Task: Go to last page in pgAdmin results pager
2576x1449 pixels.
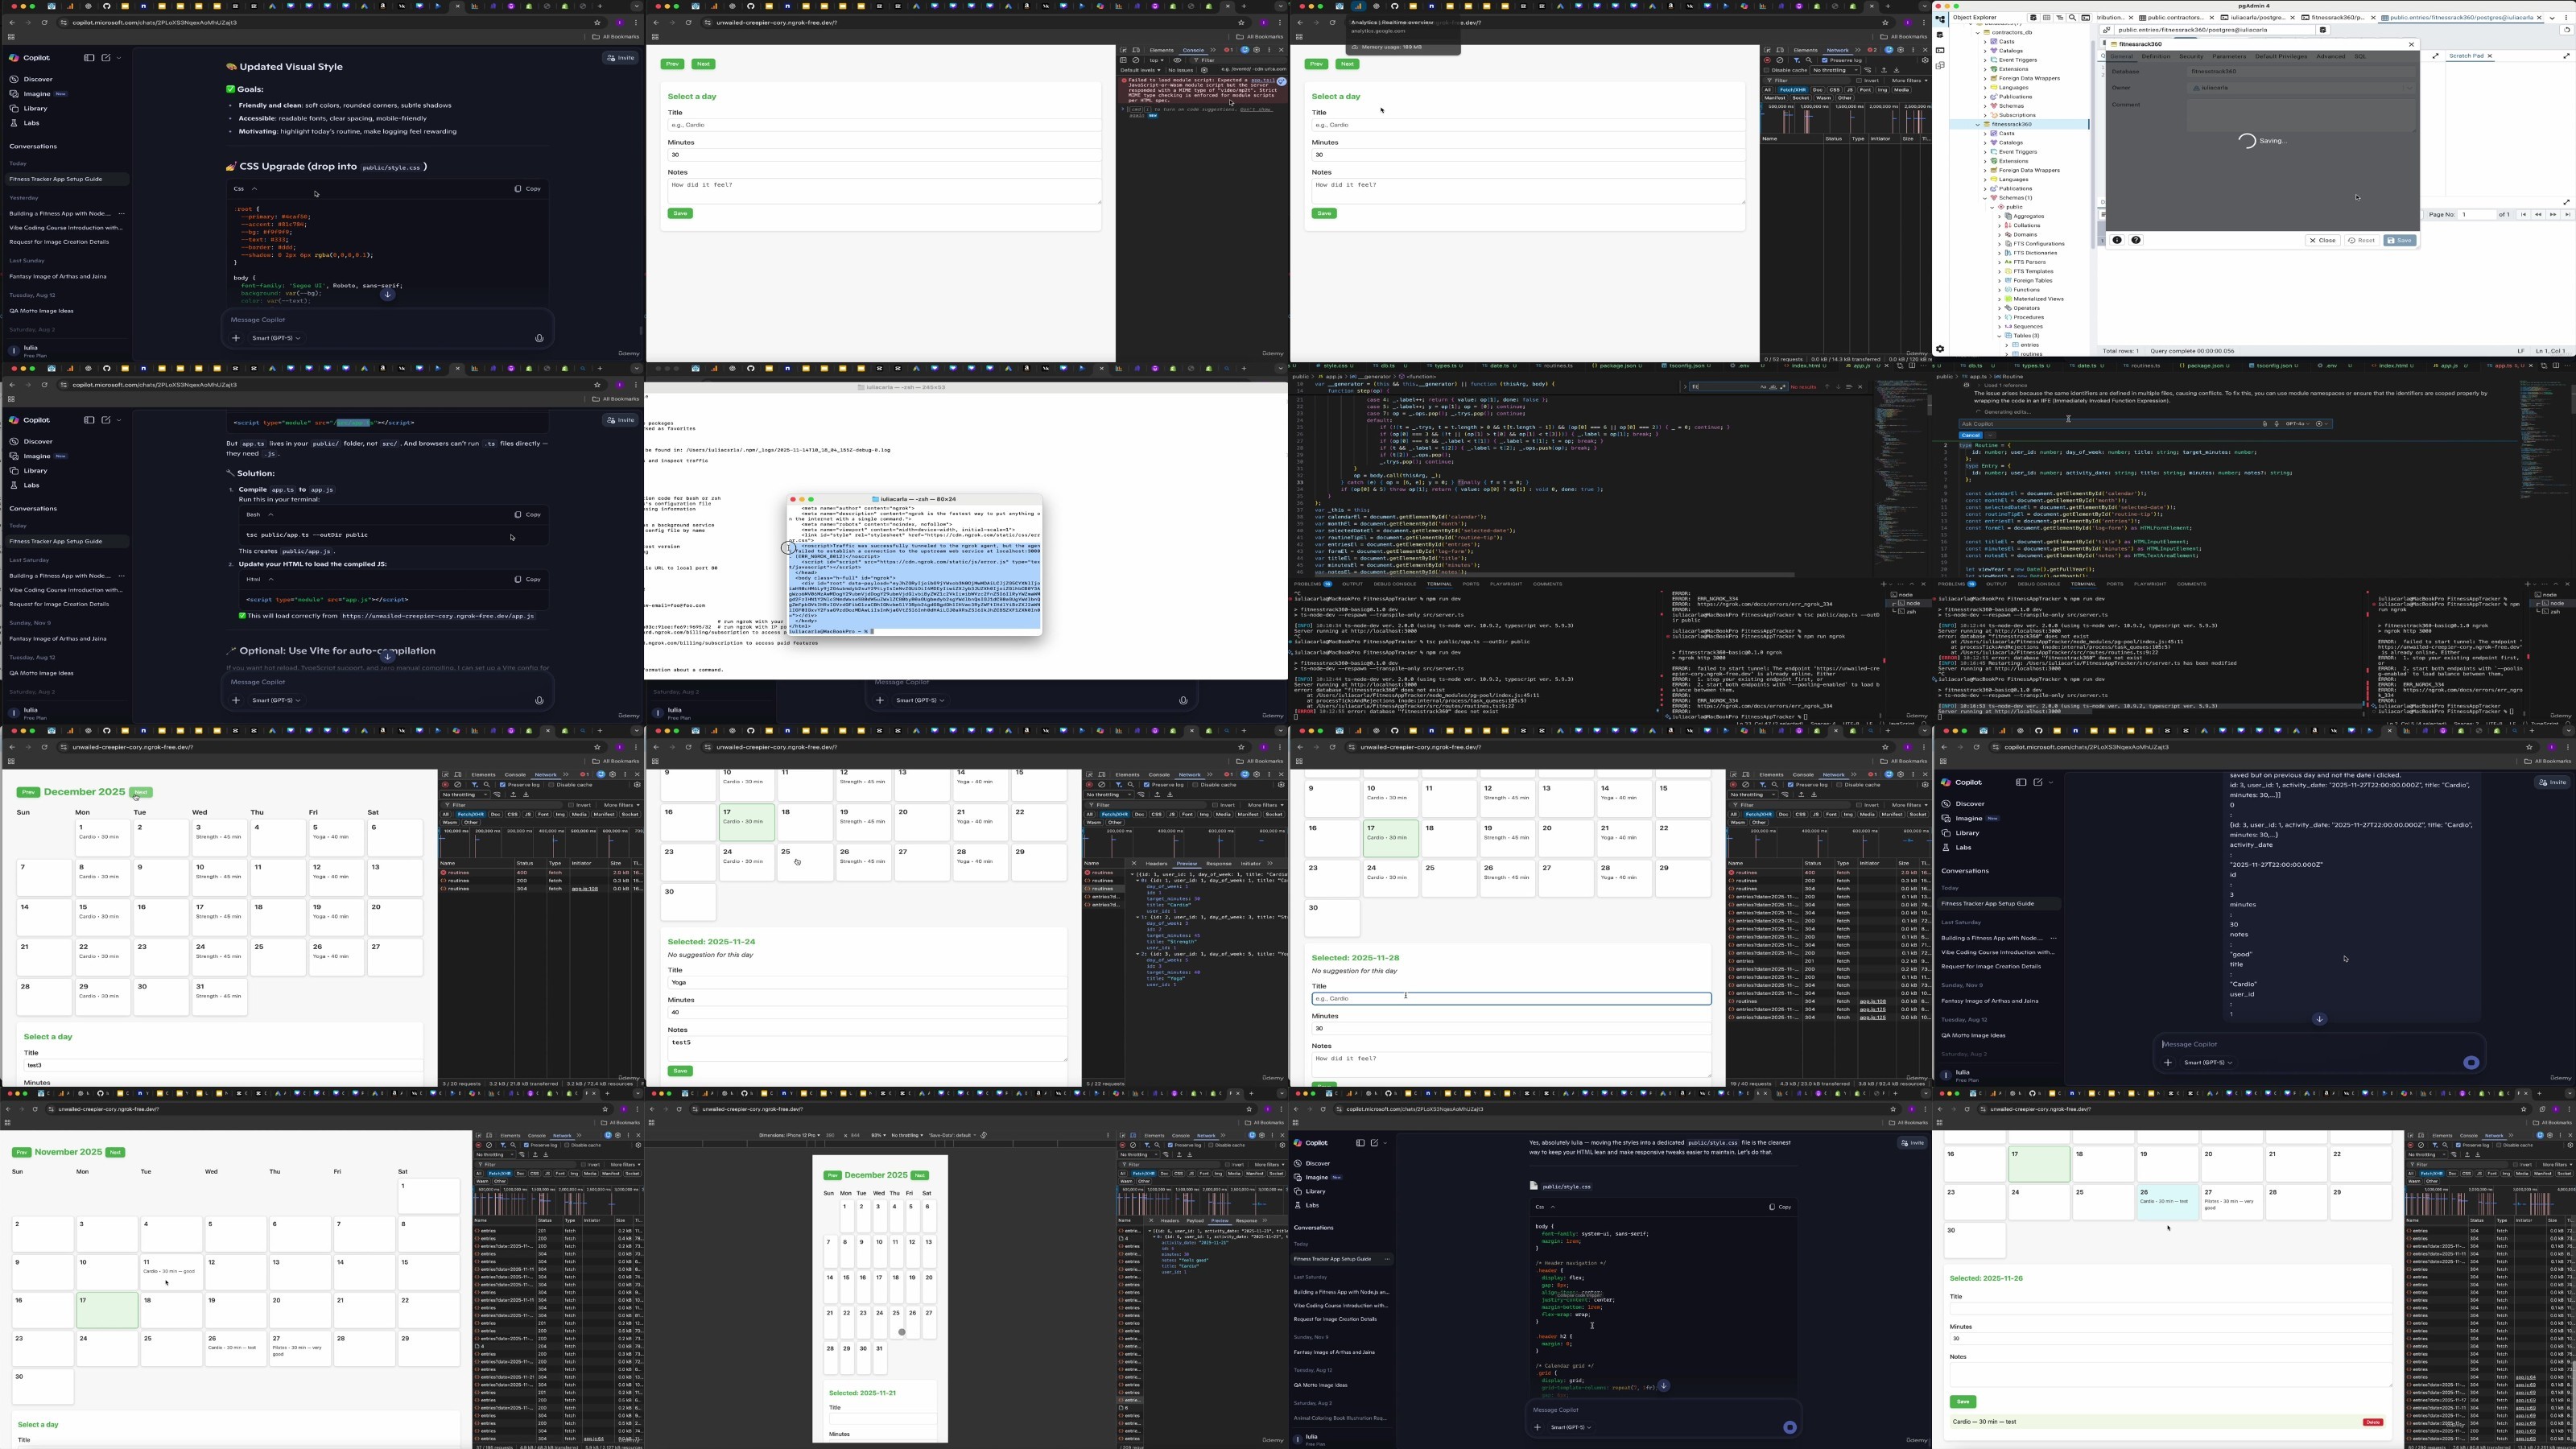Action: pyautogui.click(x=2567, y=214)
